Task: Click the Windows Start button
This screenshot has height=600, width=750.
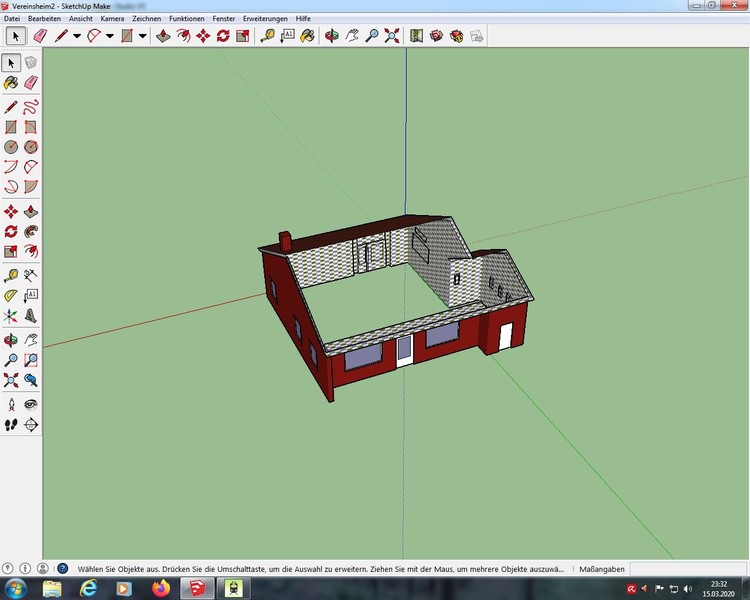Action: [15, 587]
